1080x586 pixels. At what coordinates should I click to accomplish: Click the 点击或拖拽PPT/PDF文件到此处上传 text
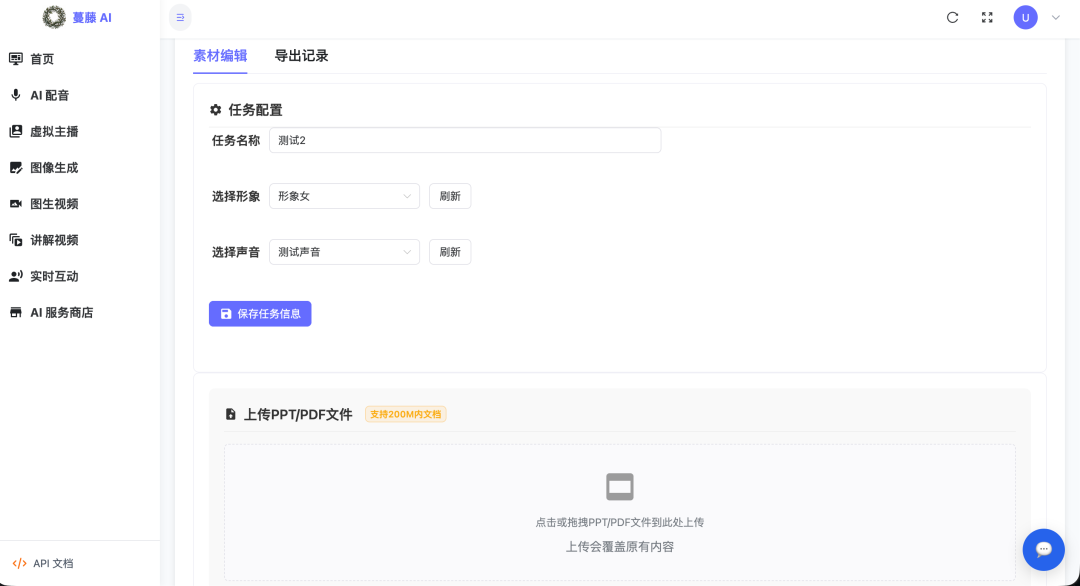[620, 523]
